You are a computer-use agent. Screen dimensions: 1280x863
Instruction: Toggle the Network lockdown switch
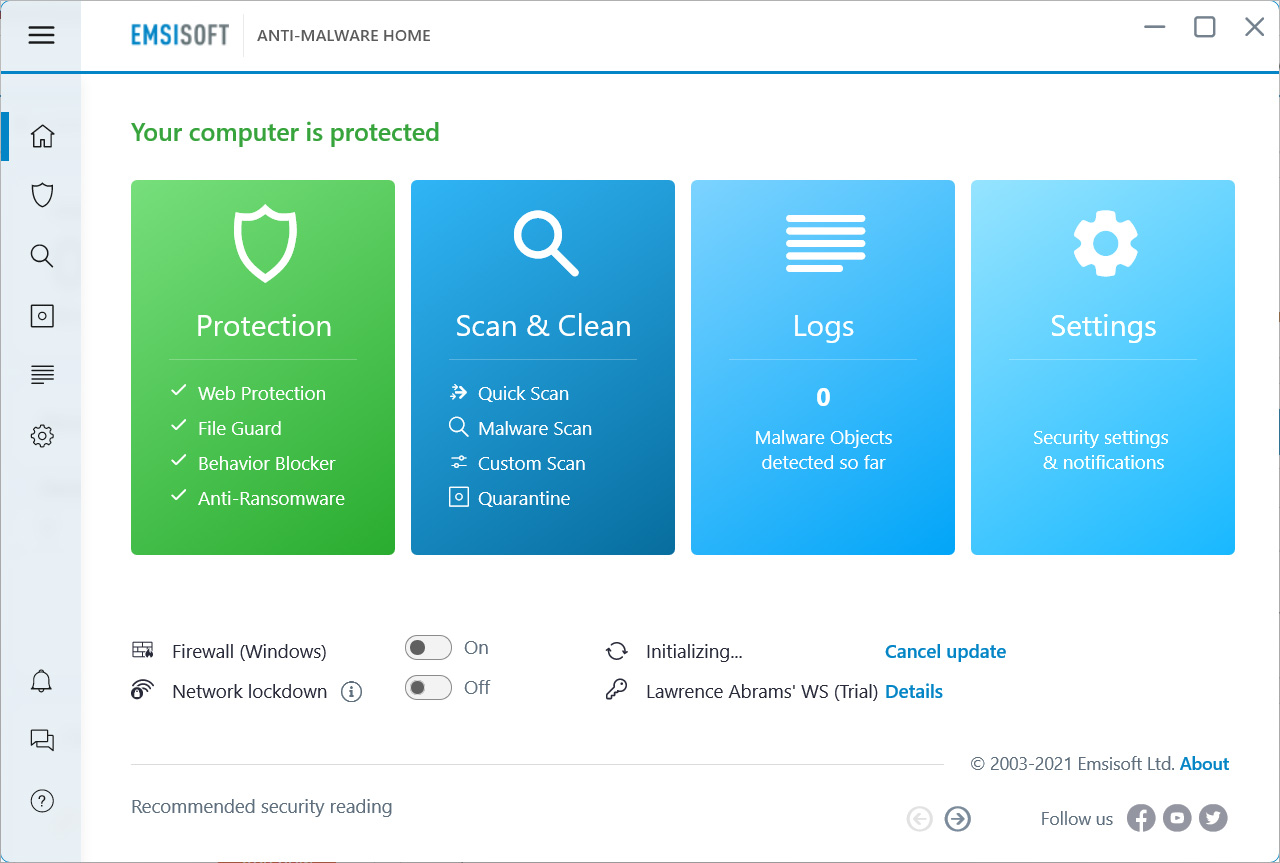428,688
